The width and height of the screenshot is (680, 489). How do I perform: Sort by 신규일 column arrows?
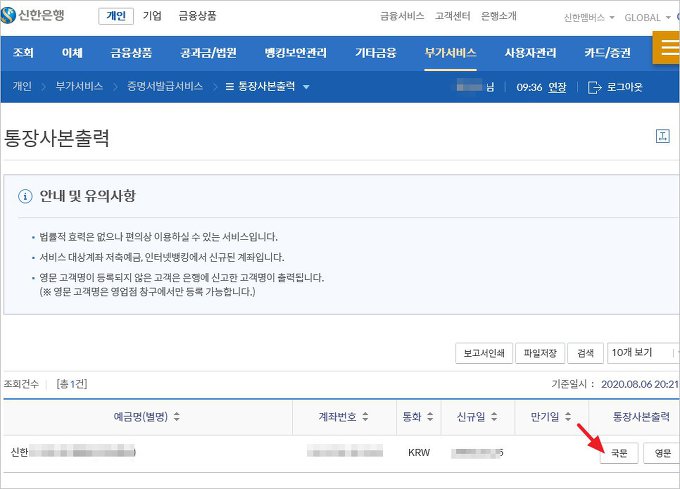(x=496, y=417)
